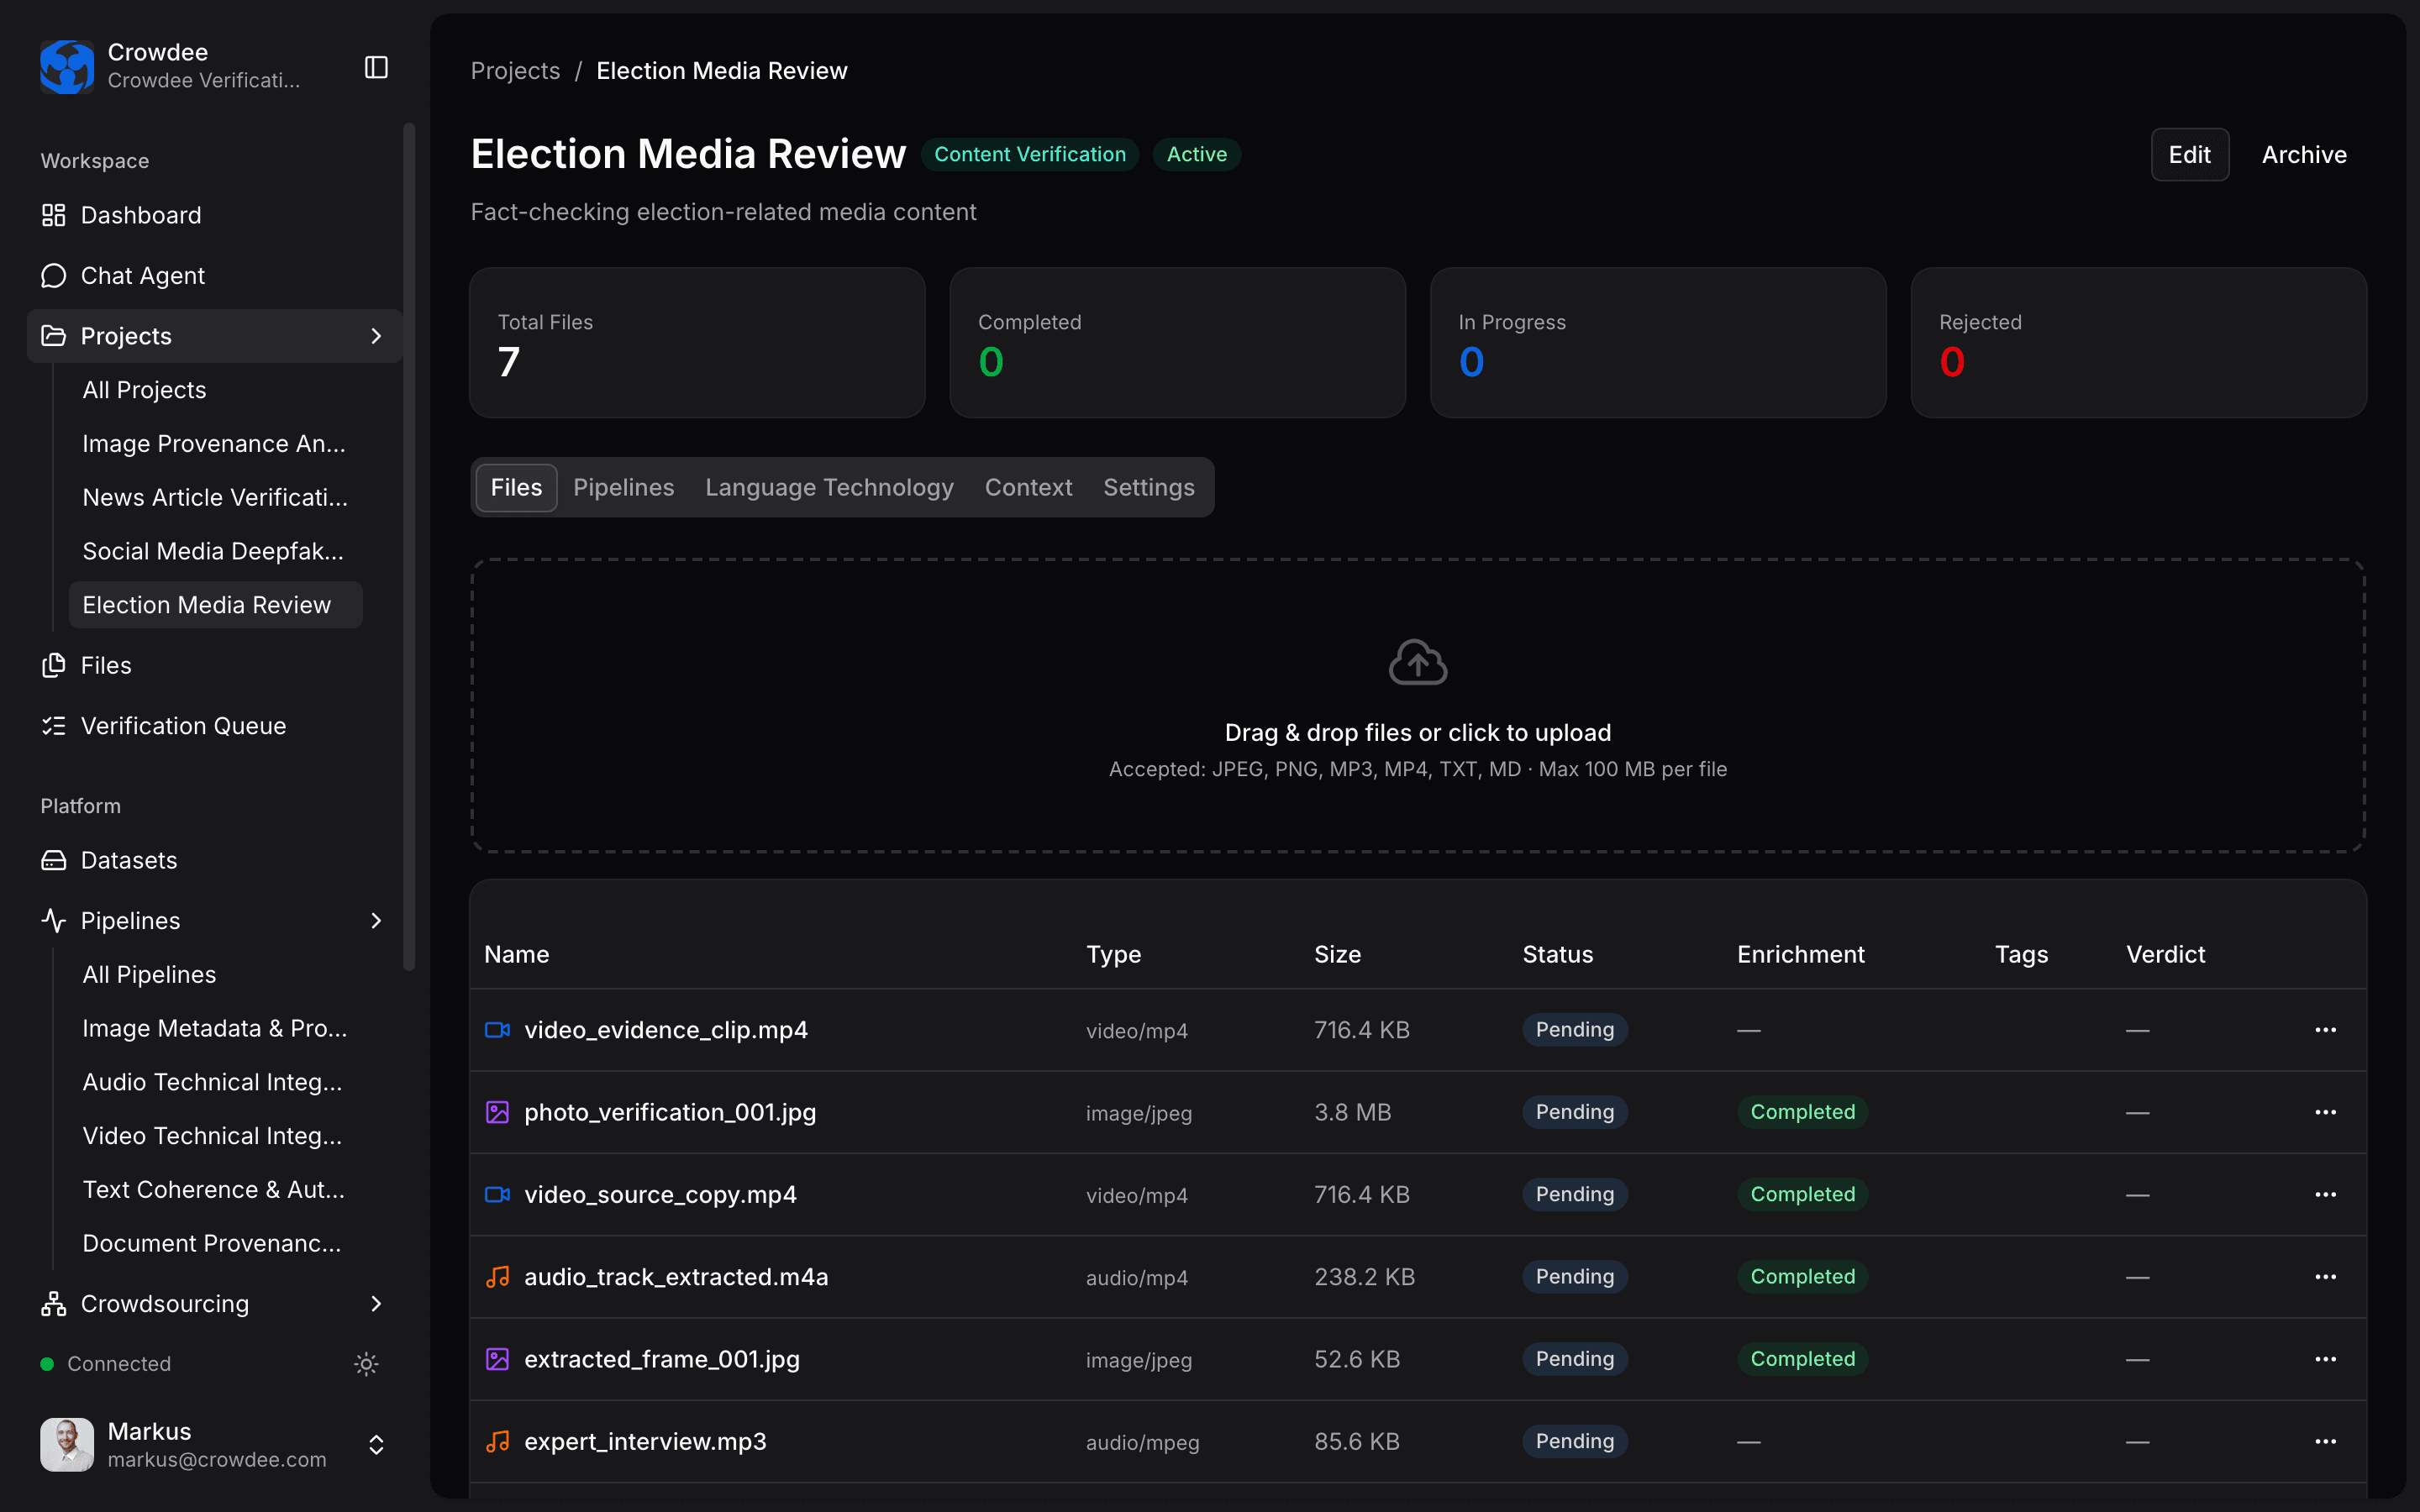This screenshot has height=1512, width=2420.
Task: Collapse the Projects section chevron
Action: [x=376, y=336]
